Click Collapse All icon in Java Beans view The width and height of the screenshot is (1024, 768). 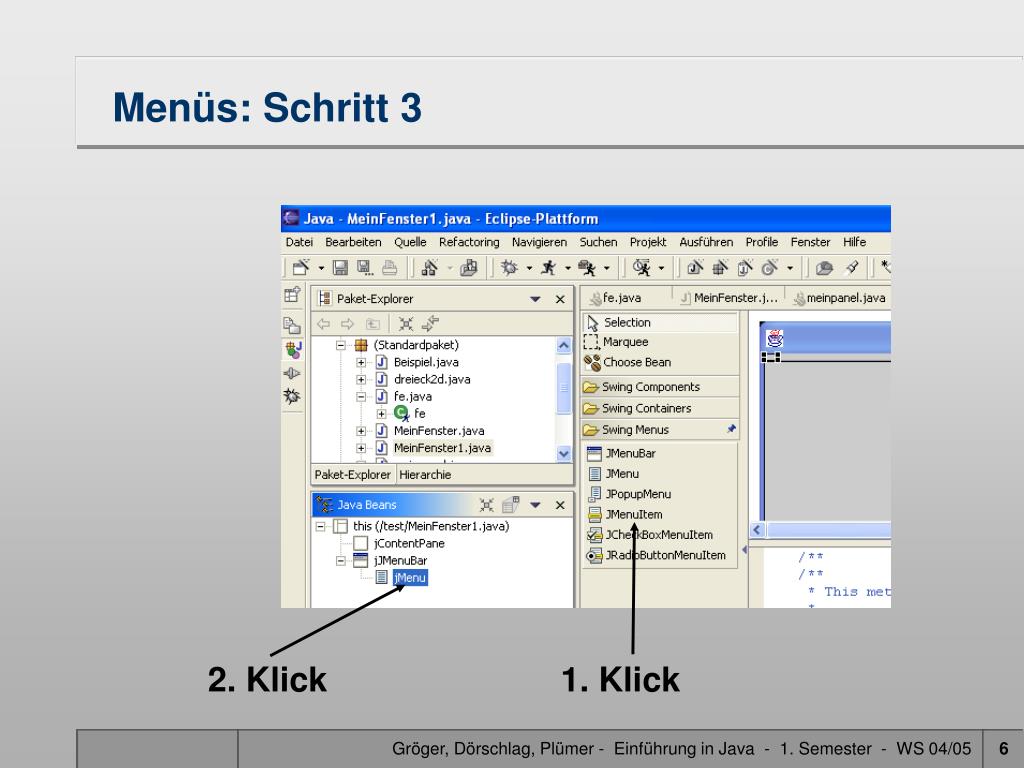pyautogui.click(x=487, y=505)
